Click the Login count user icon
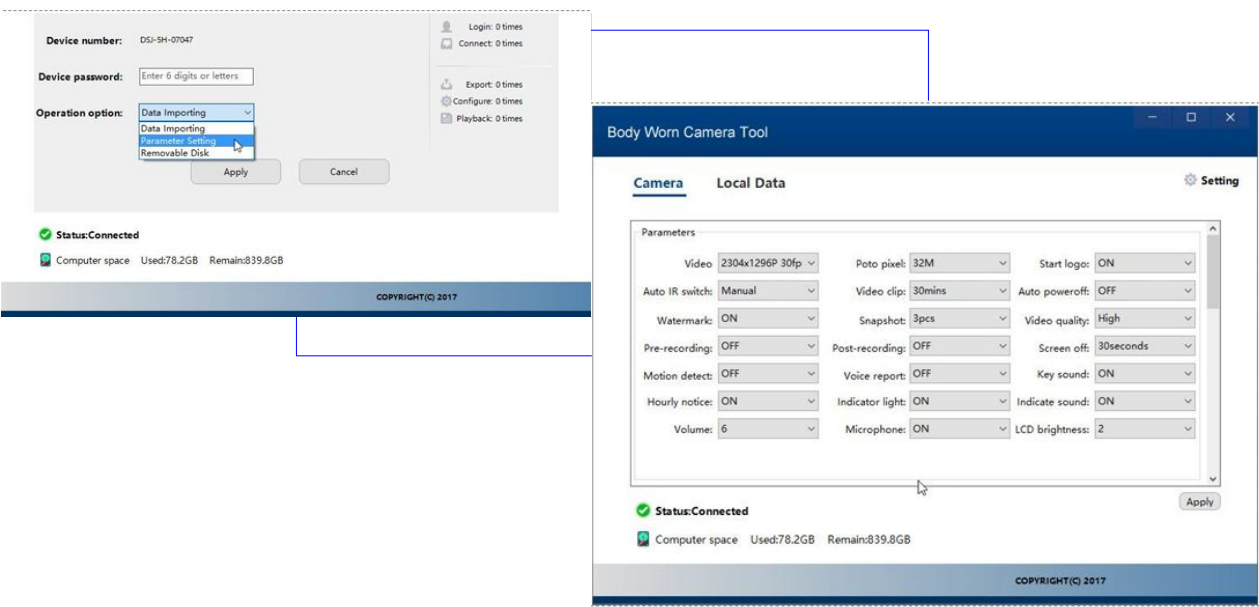Screen dimensions: 1259x607 point(447,27)
